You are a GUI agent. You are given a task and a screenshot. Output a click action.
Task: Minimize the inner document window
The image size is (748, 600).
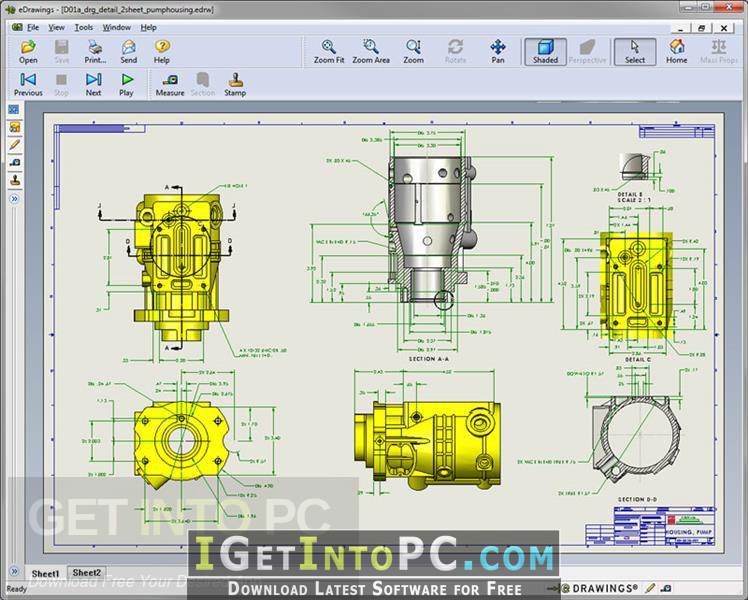[x=681, y=28]
